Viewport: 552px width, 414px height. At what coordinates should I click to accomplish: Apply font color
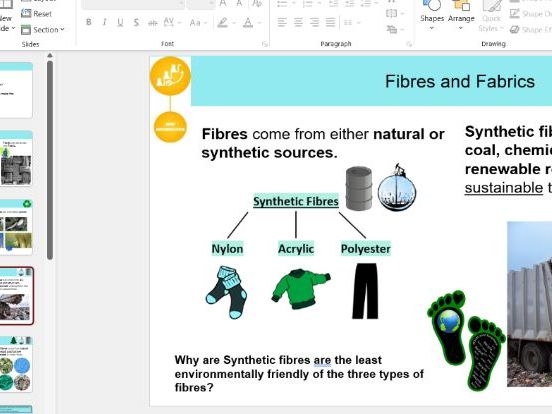pos(248,23)
